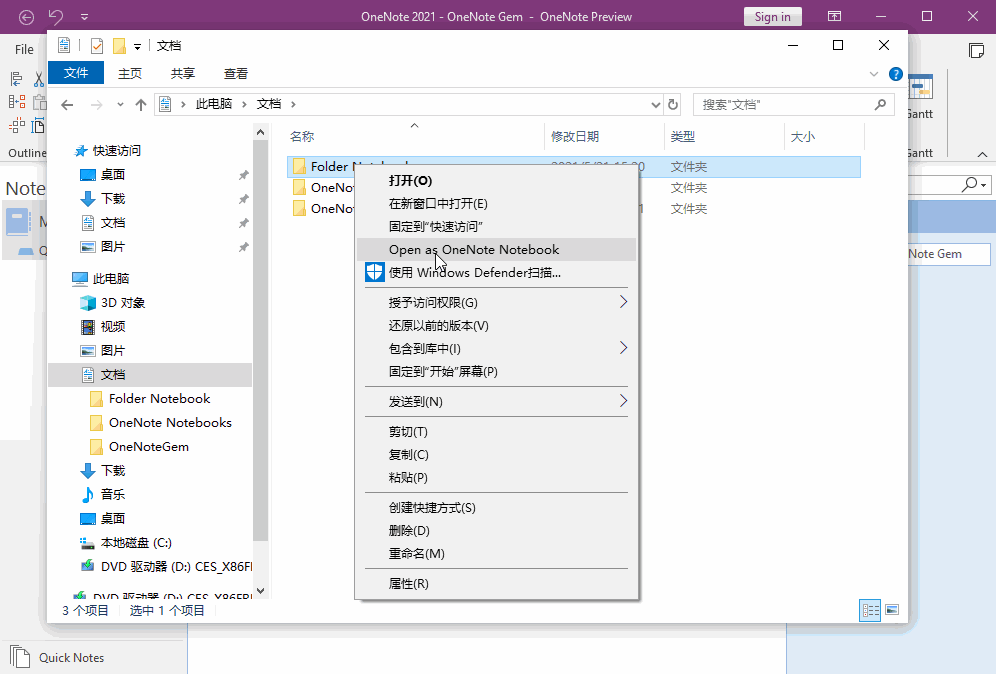The height and width of the screenshot is (674, 996).
Task: Select the DVD 驱动器 (D:) CES_X86 drive
Action: pos(165,567)
